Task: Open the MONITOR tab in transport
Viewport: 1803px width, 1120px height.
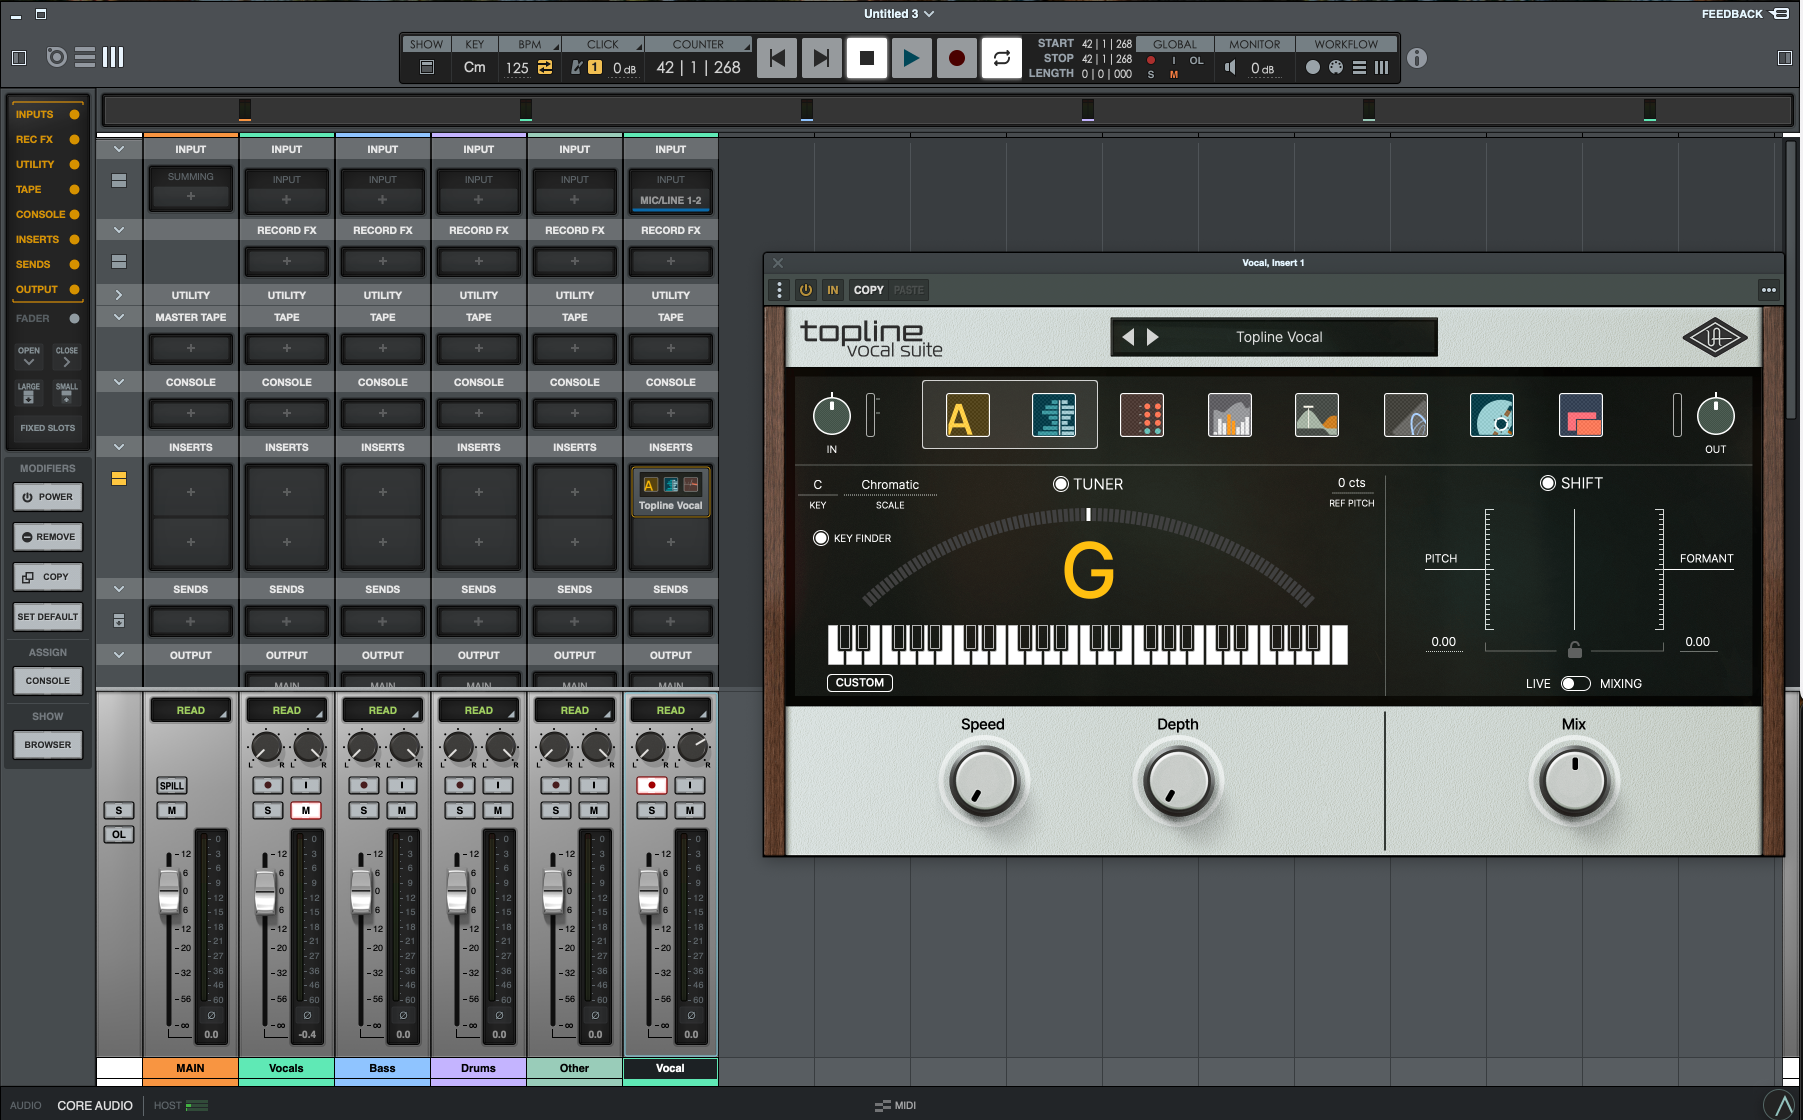Action: click(1255, 44)
